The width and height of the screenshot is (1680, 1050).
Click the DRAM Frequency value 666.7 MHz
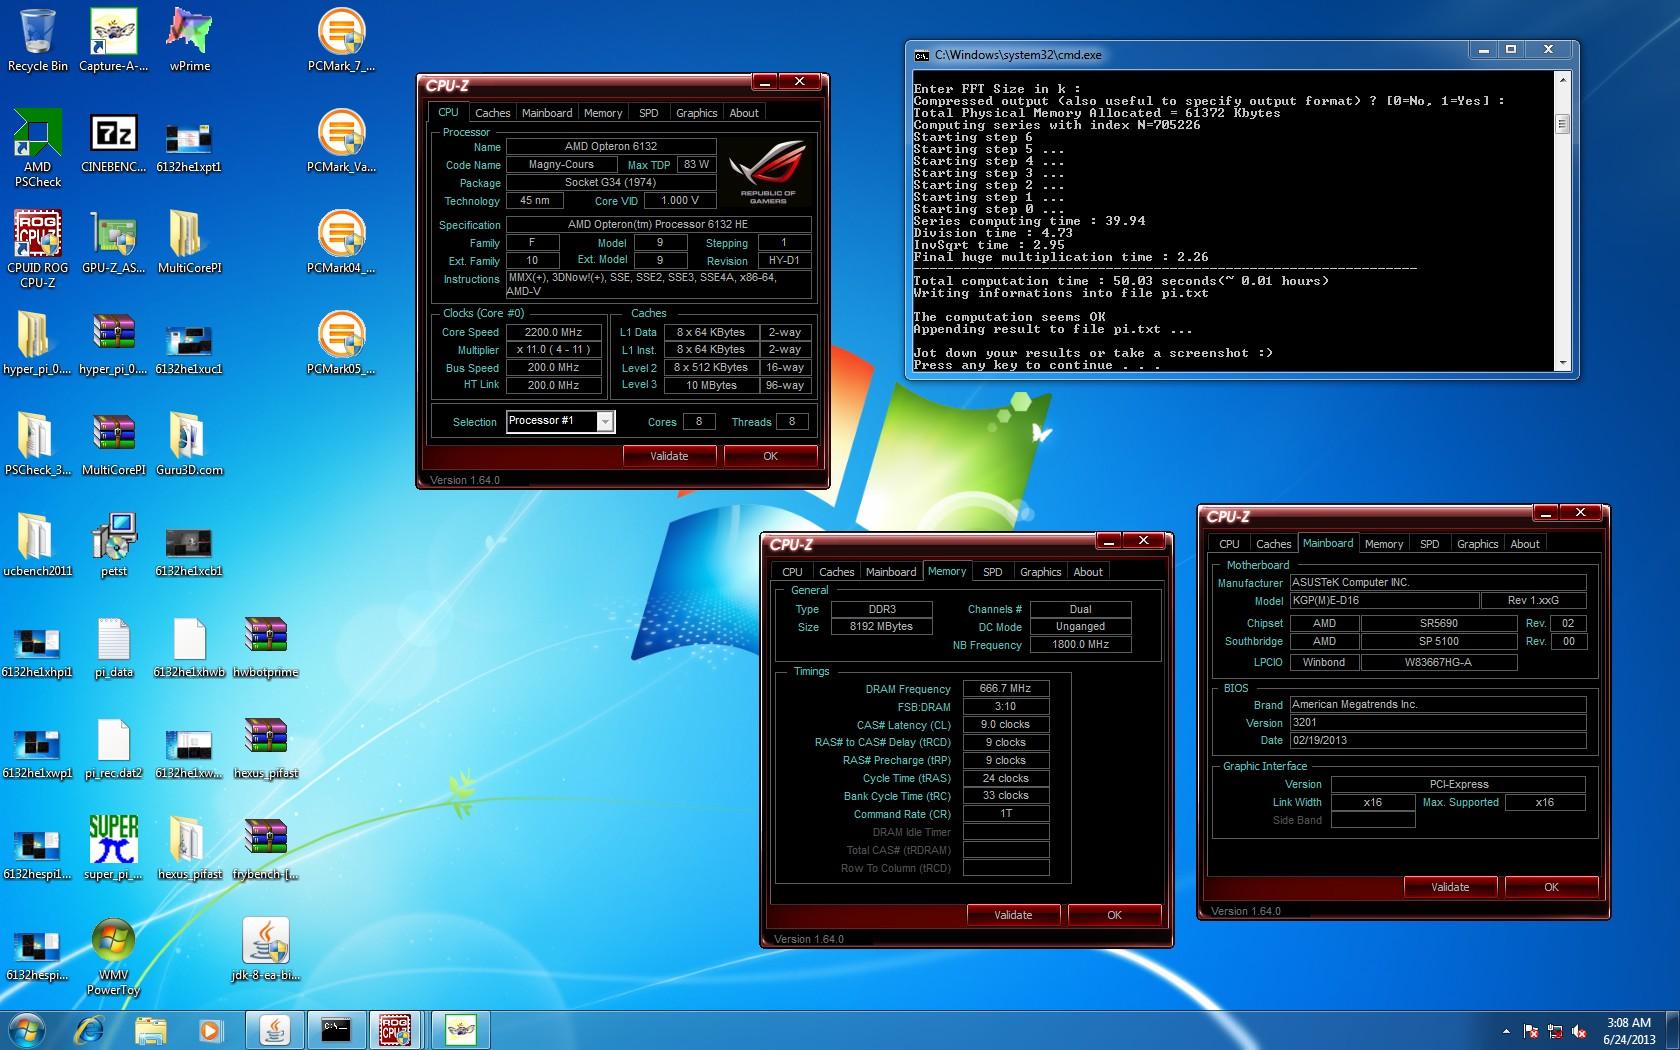tap(1006, 688)
